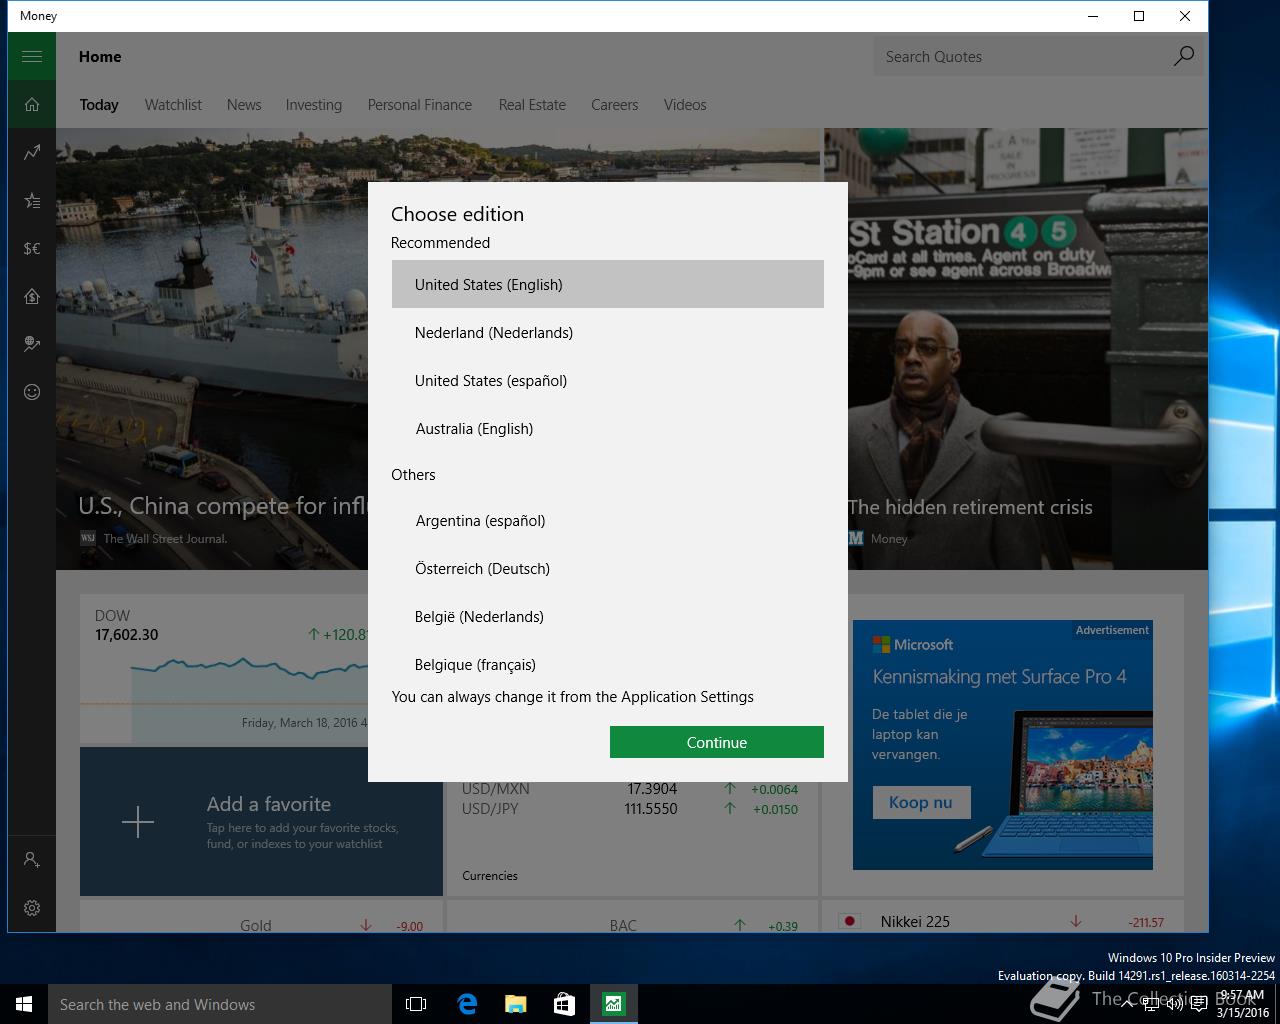
Task: Open the News tab
Action: point(244,104)
